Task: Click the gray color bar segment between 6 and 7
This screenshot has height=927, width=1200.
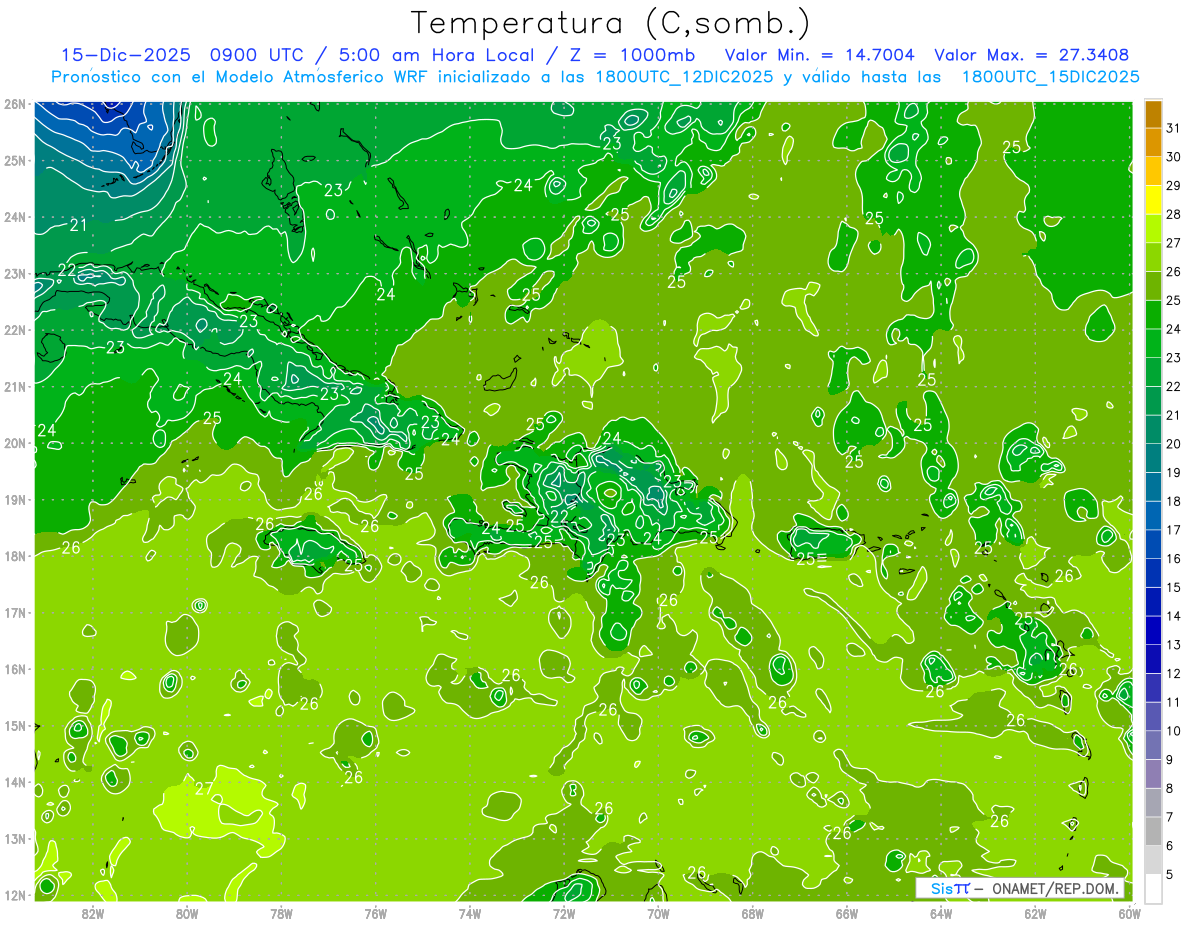Action: 1153,831
